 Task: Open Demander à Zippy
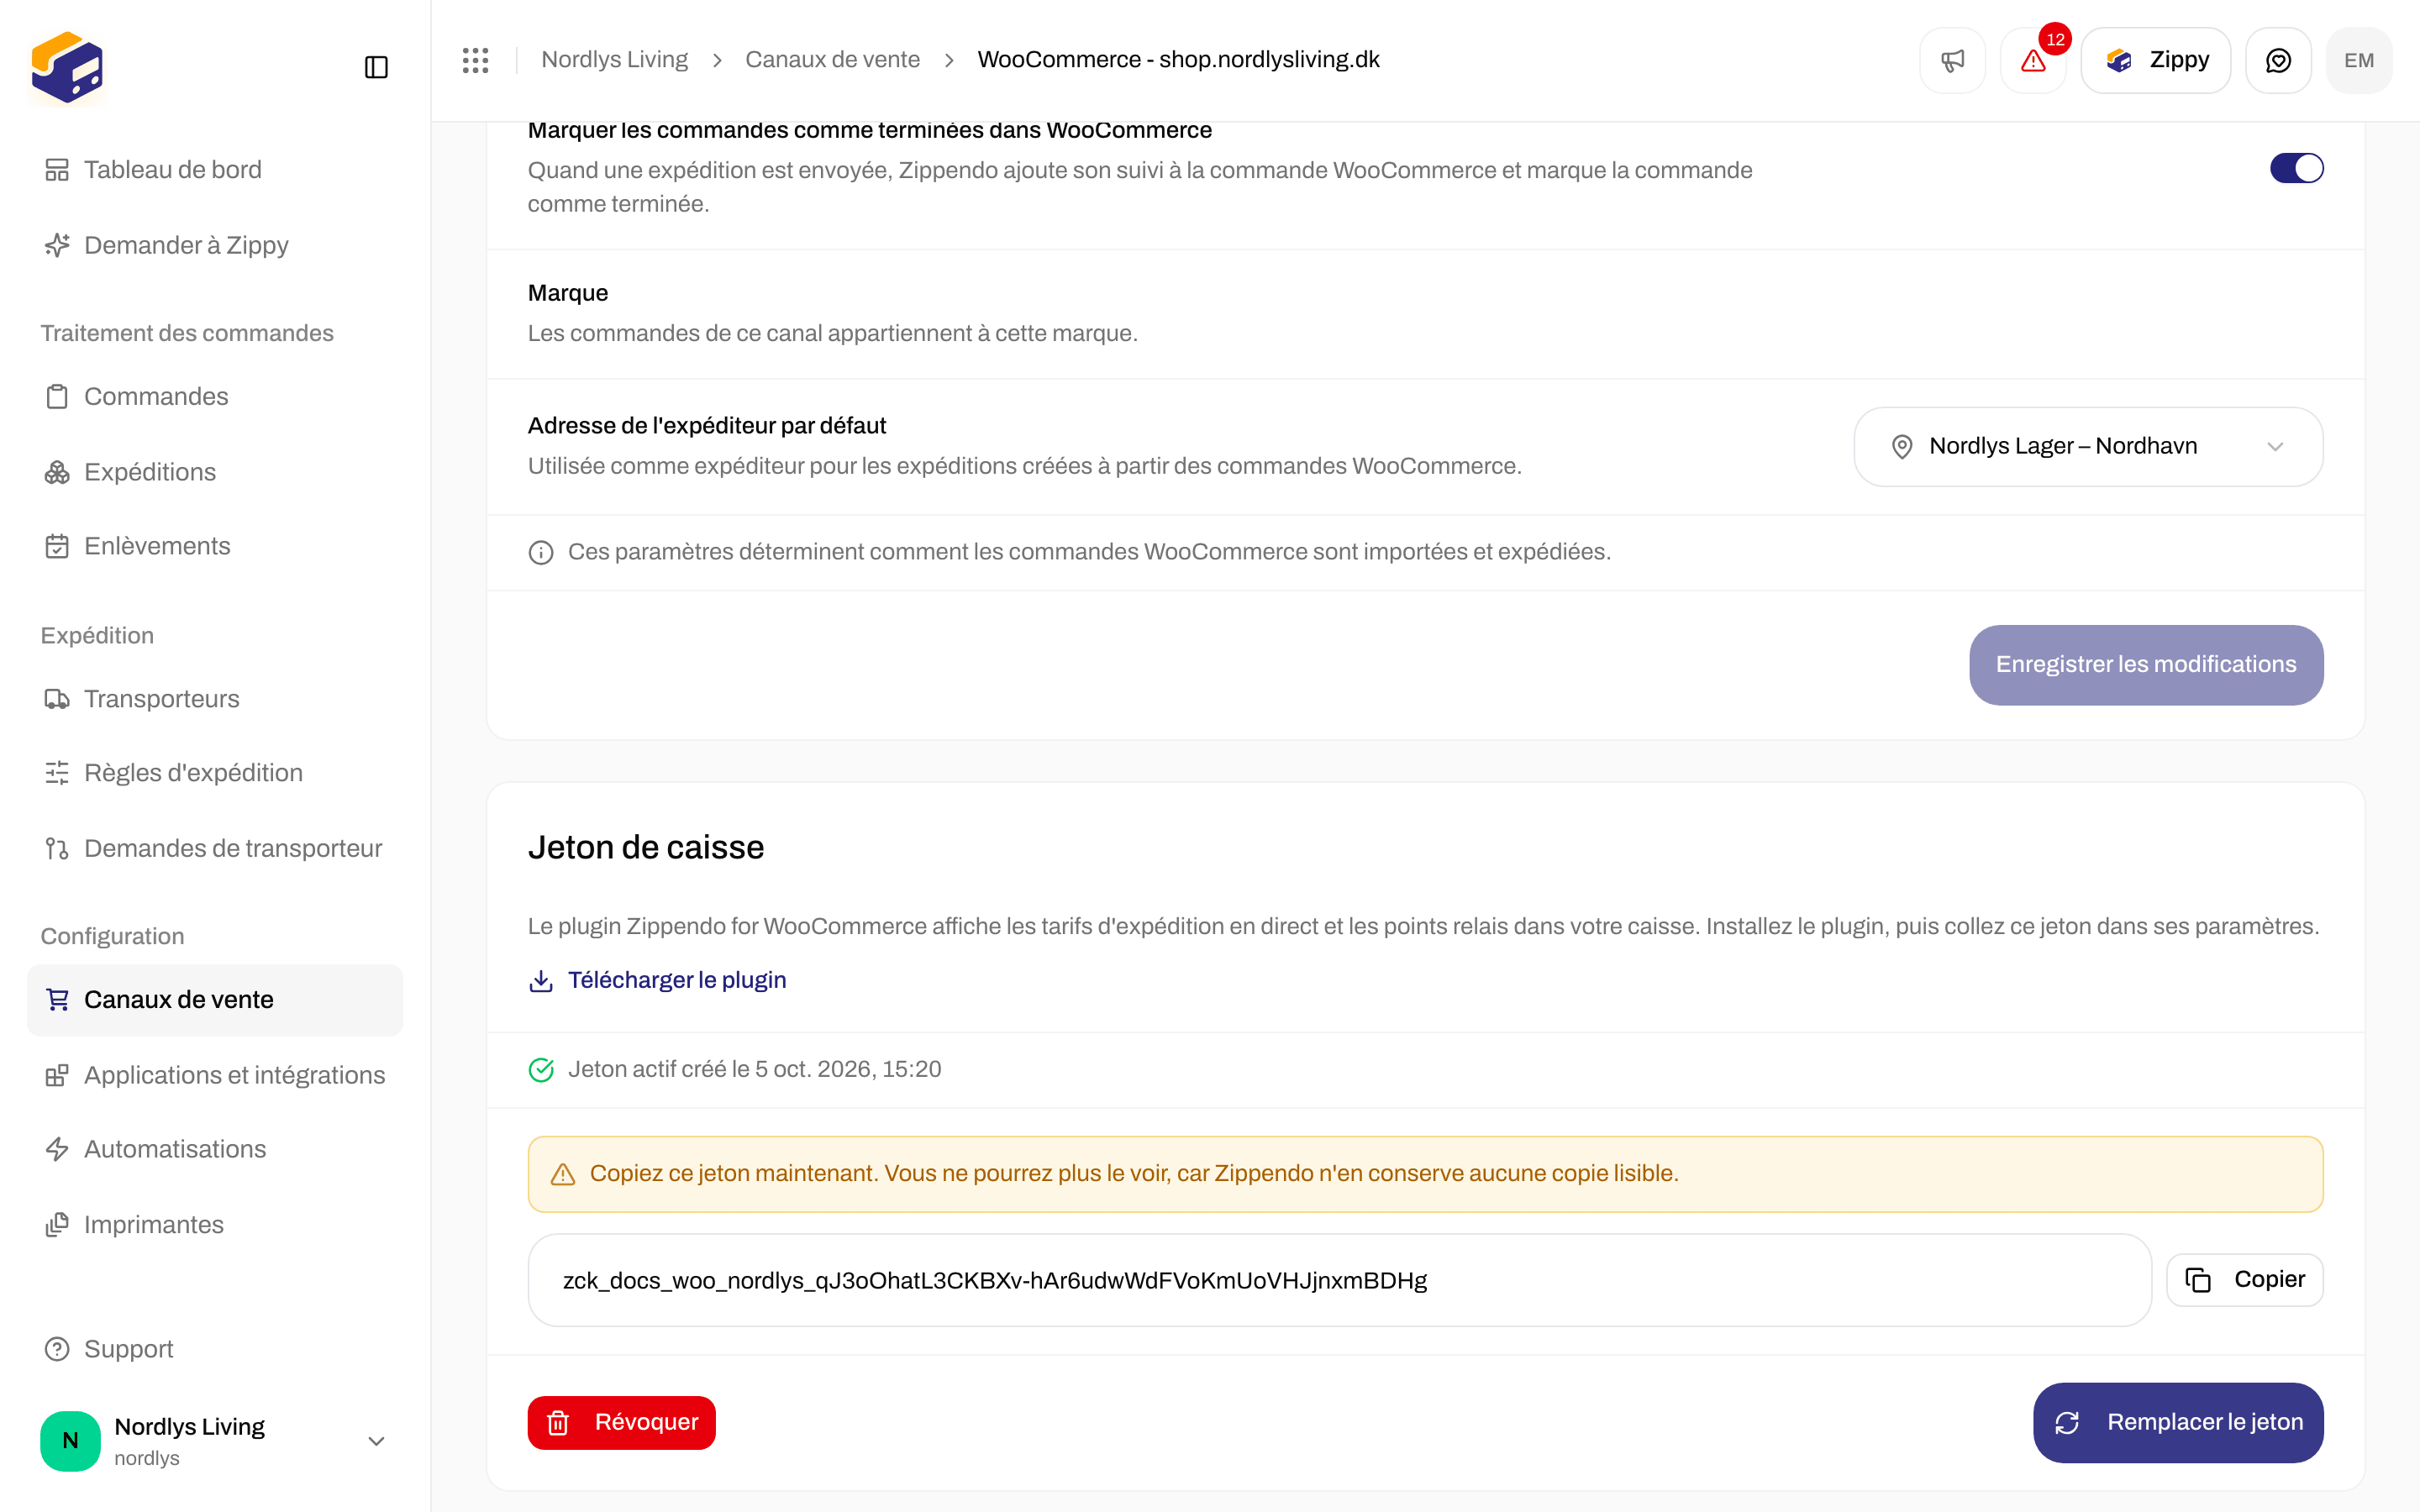[x=215, y=245]
